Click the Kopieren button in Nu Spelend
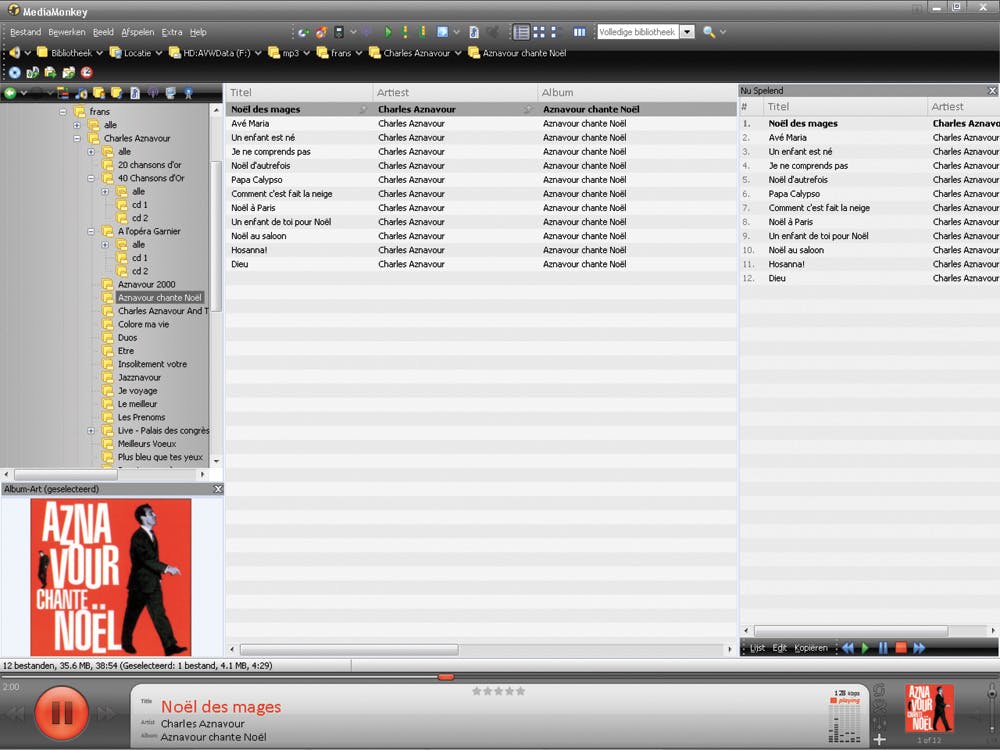 click(811, 648)
